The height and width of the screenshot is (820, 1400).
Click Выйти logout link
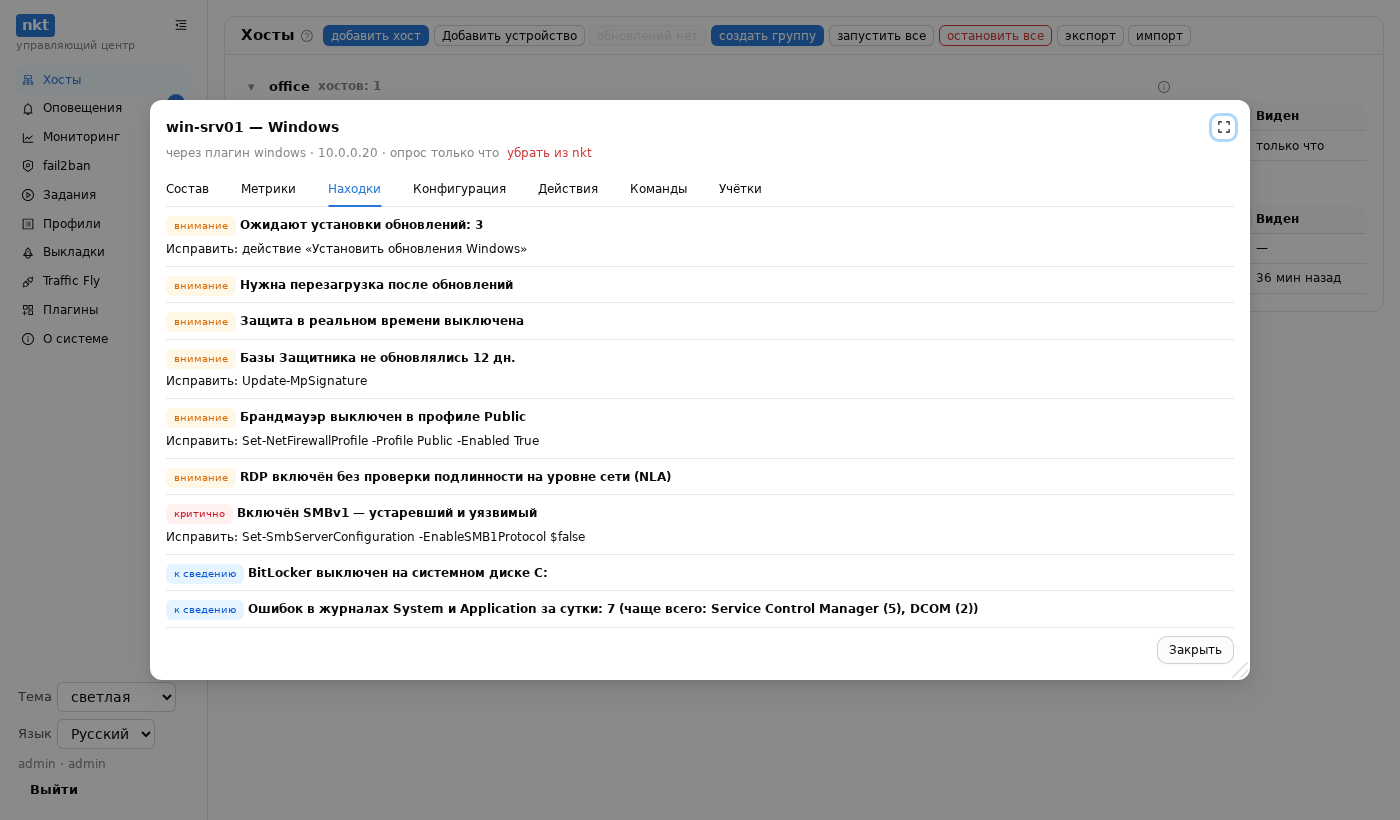54,790
